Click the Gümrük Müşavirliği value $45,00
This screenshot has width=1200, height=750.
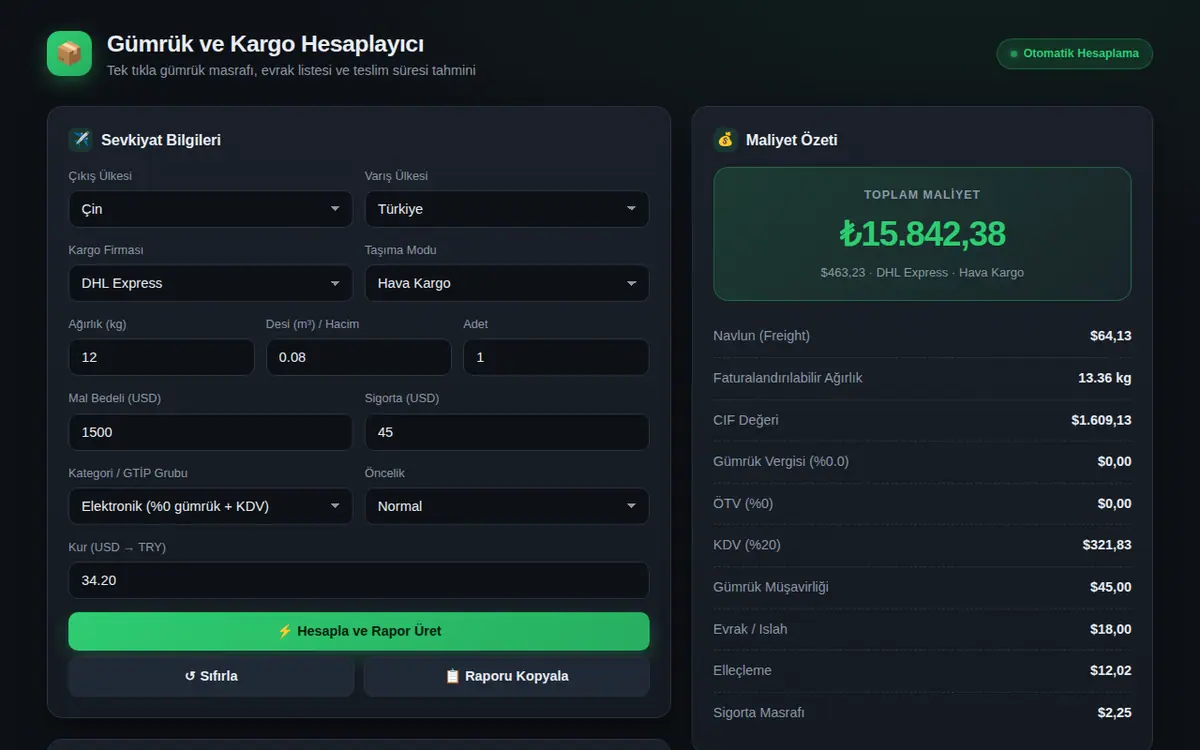[1111, 587]
